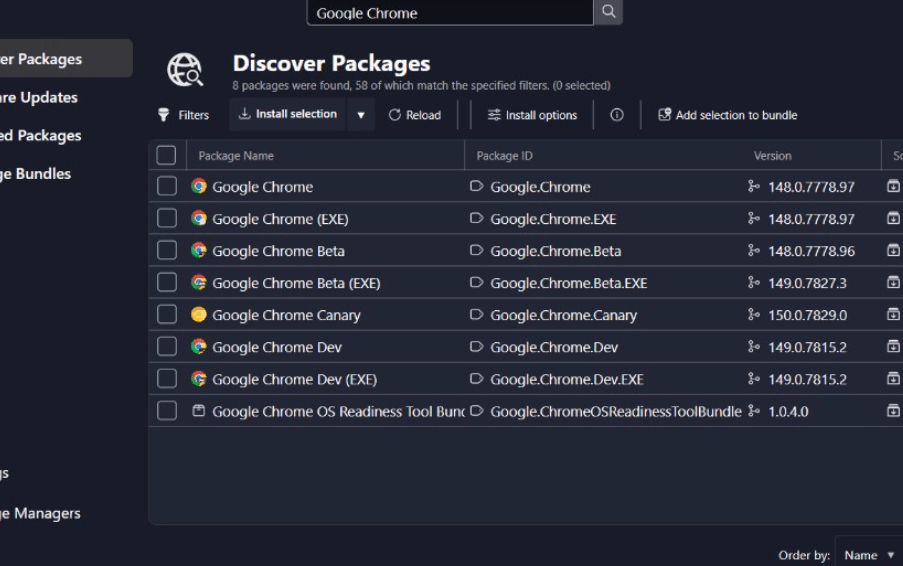Click the Google Chrome (EXE) row's Chrome icon

point(199,218)
